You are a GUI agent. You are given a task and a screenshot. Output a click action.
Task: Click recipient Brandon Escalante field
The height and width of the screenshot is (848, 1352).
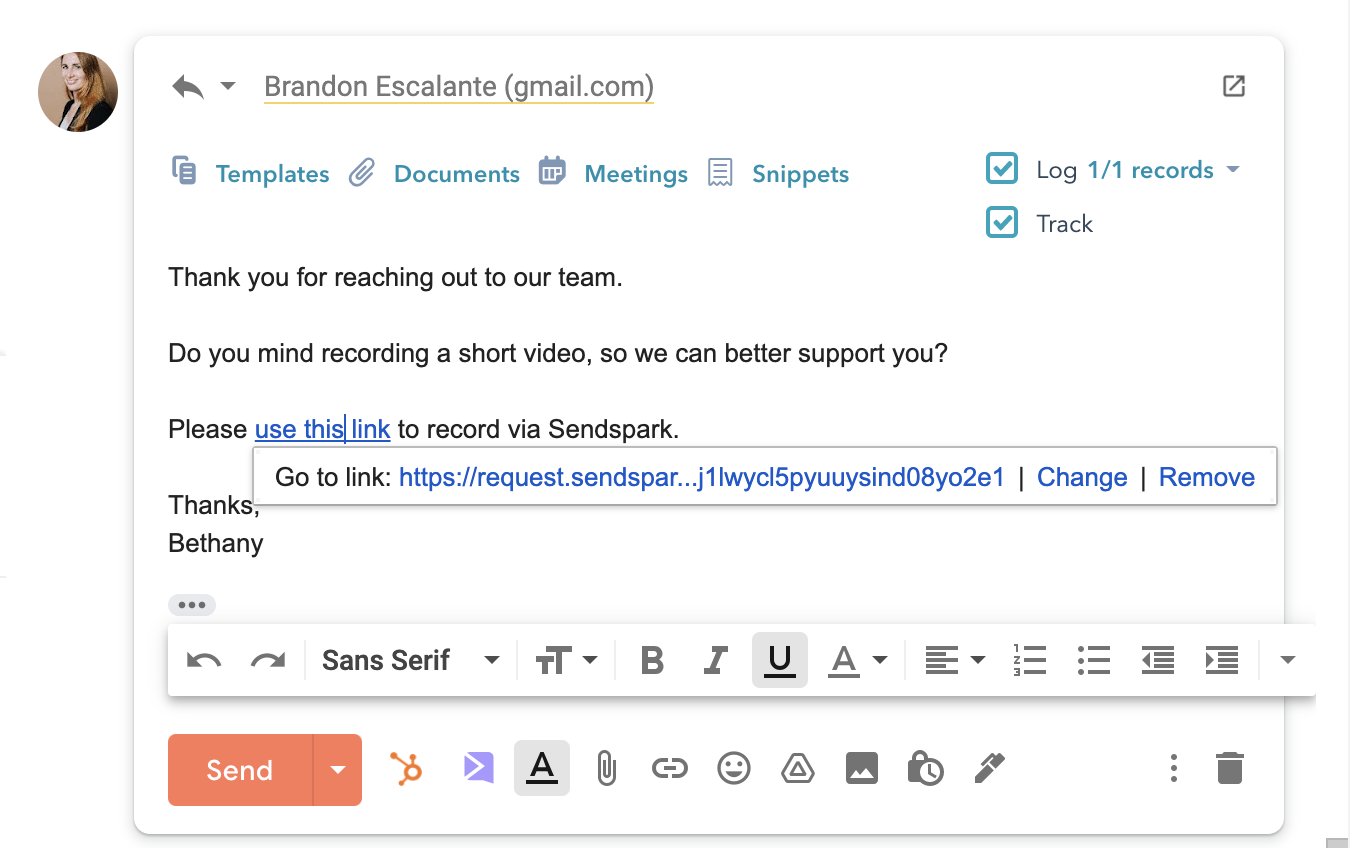(459, 87)
